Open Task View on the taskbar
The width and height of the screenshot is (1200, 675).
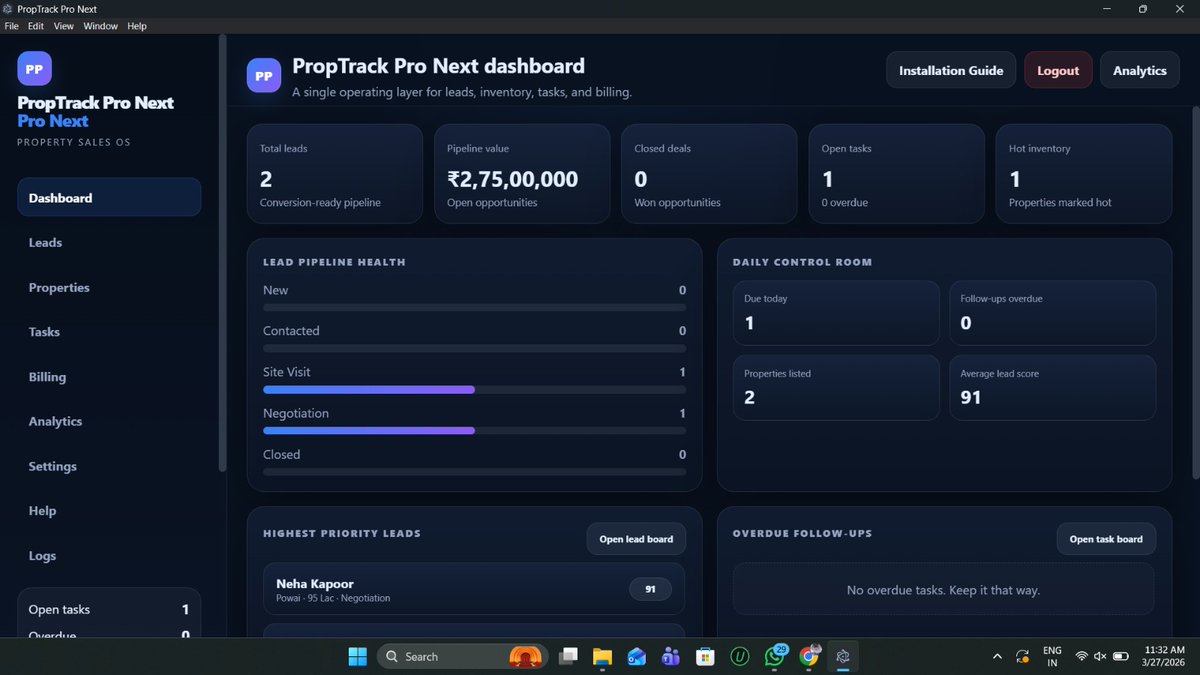(568, 656)
